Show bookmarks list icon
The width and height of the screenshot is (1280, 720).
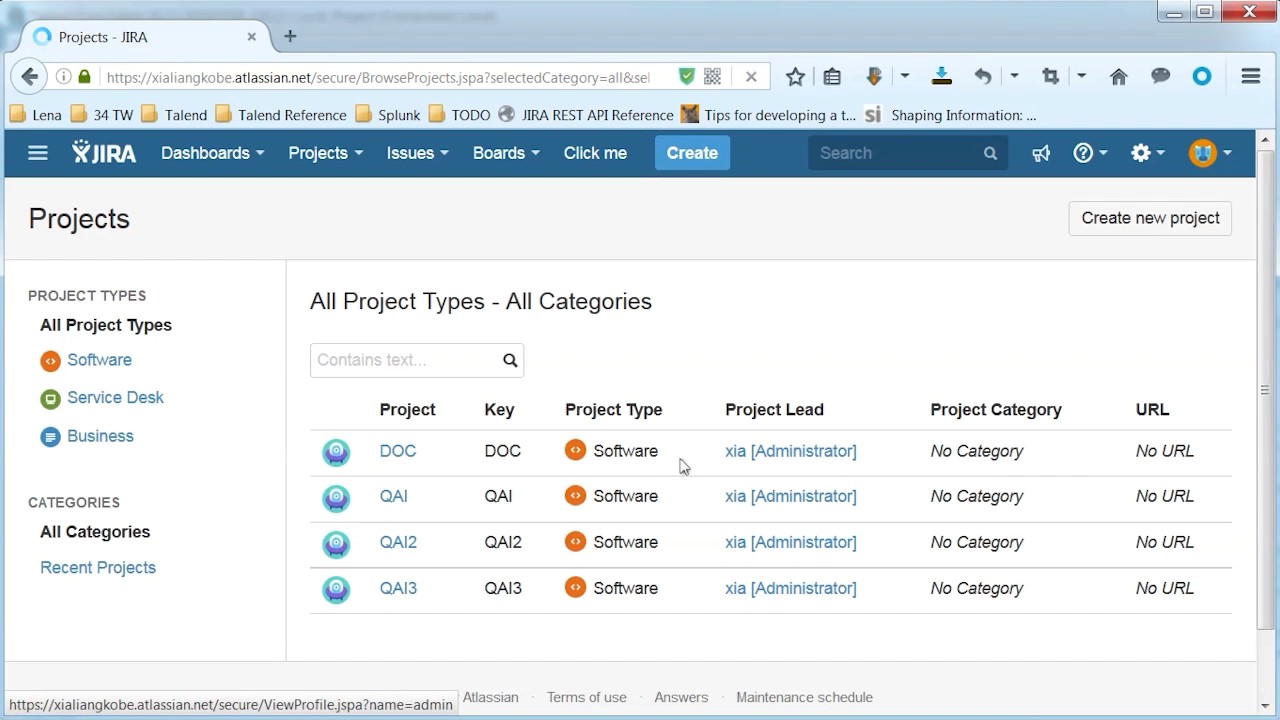(832, 77)
